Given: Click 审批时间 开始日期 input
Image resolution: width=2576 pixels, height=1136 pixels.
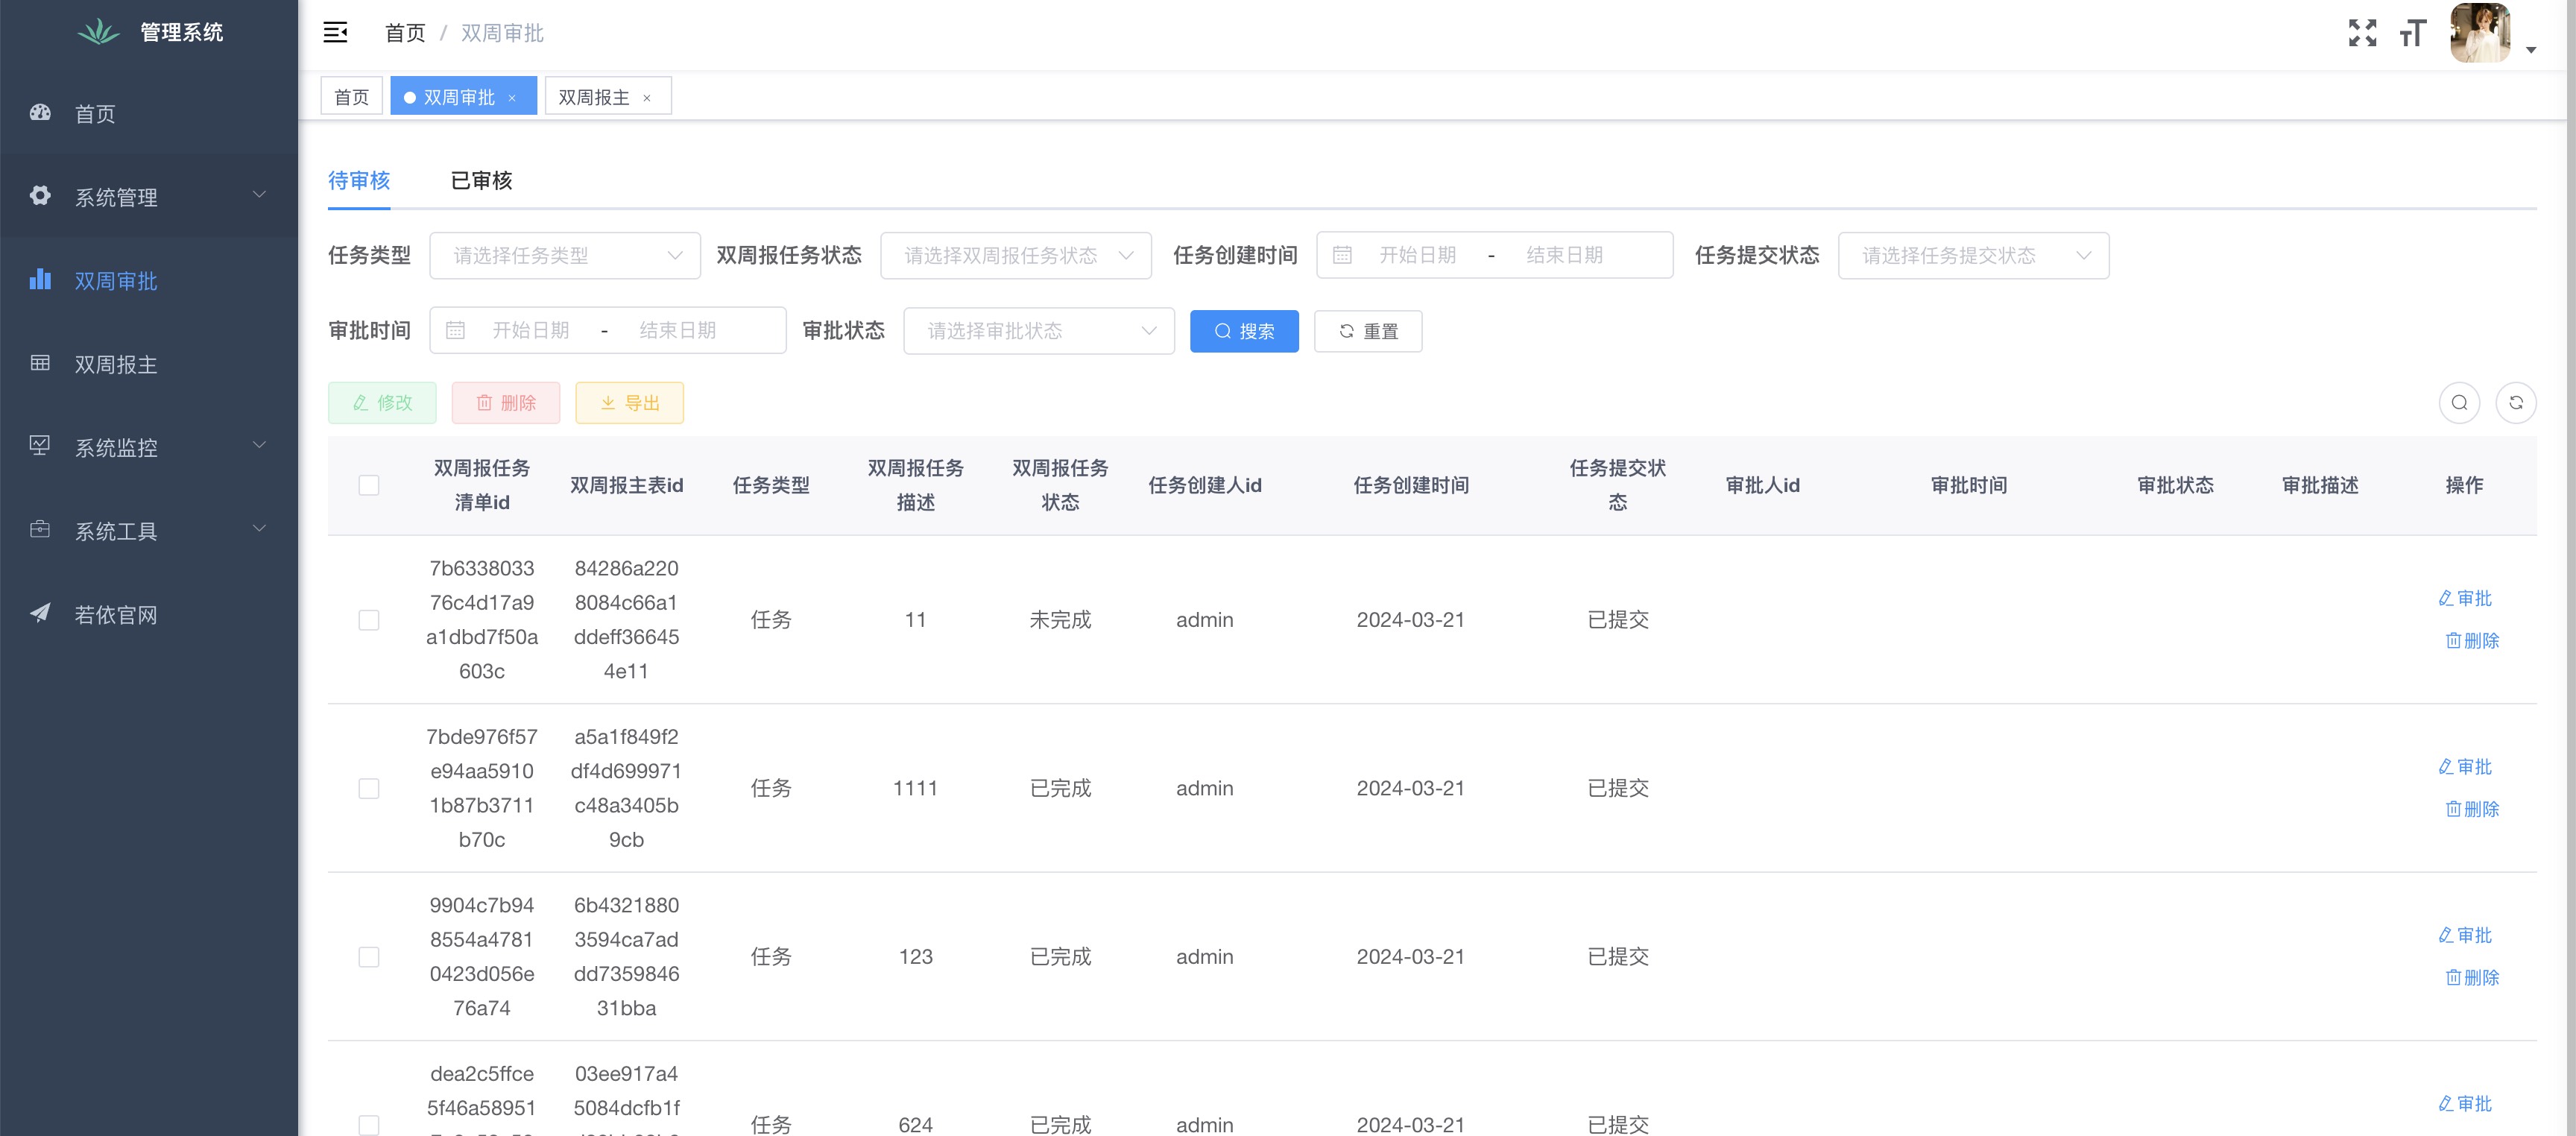Looking at the screenshot, I should point(530,330).
